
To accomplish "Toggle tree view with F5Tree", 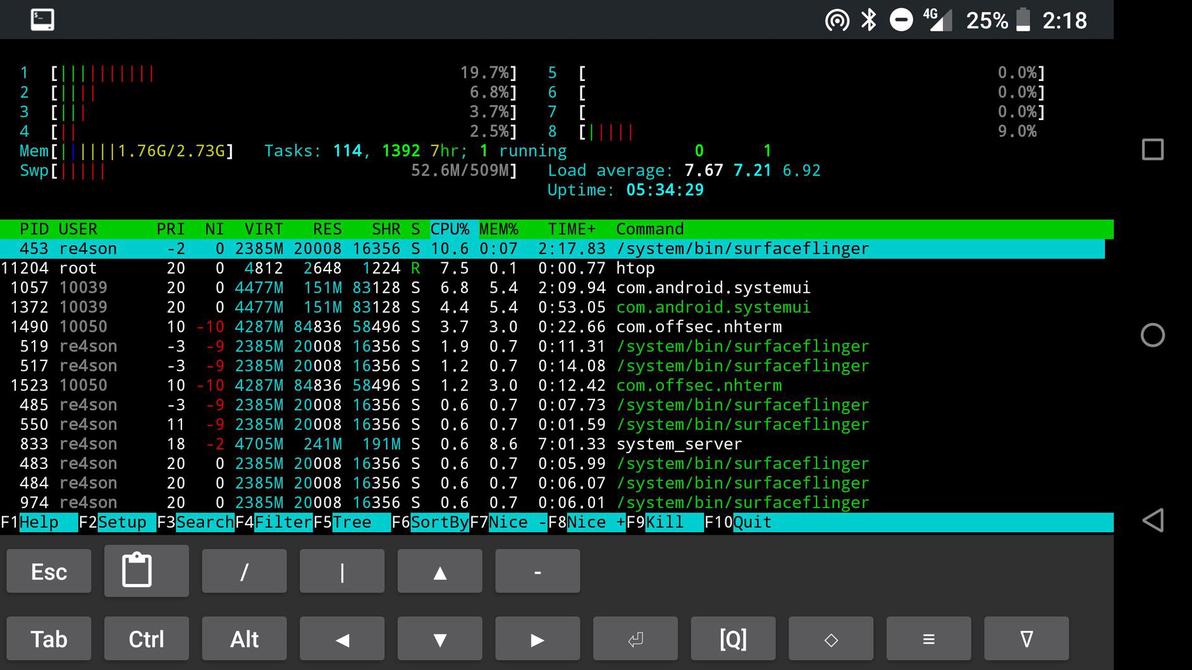I will coord(344,521).
